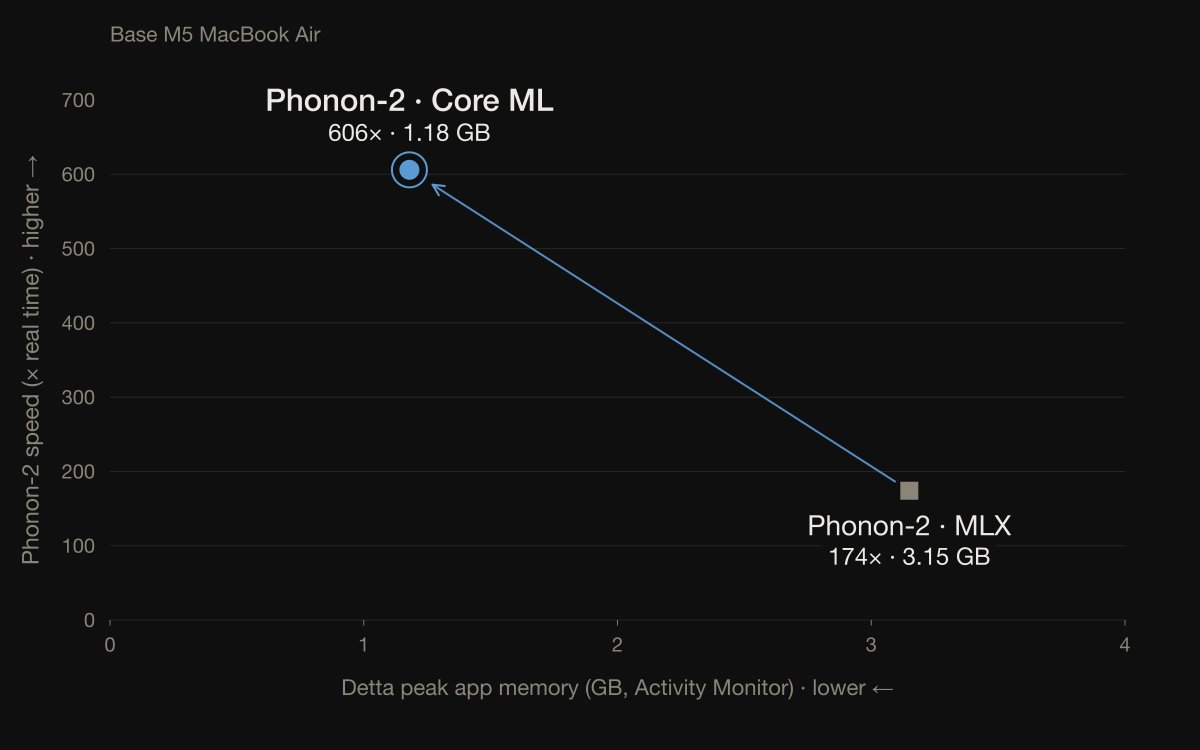Click the Base M5 MacBook Air title
1200x750 pixels.
tap(215, 35)
